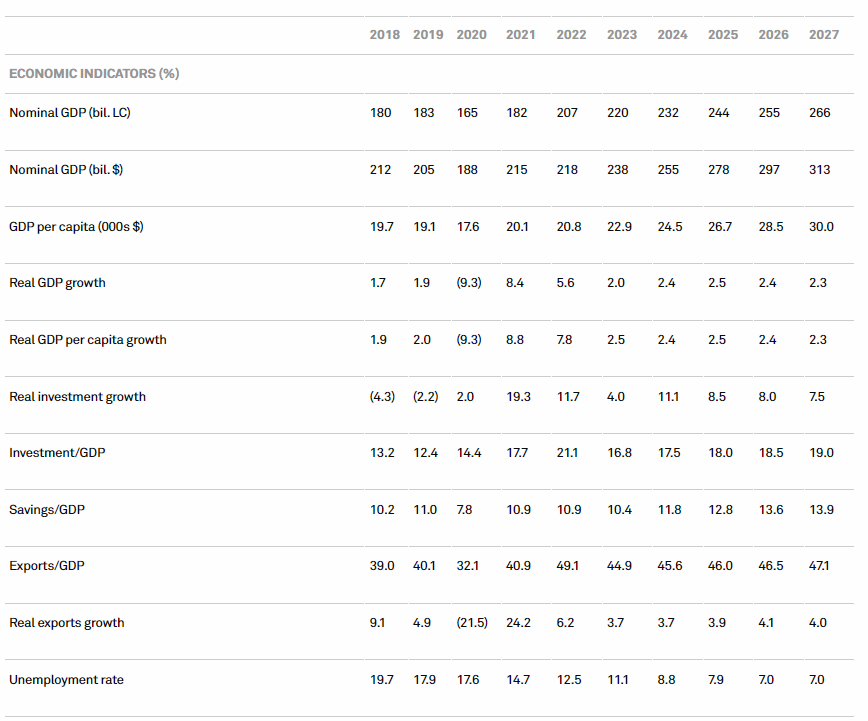
Task: Select the 2021 Real investment growth value 19.3
Action: tap(520, 397)
